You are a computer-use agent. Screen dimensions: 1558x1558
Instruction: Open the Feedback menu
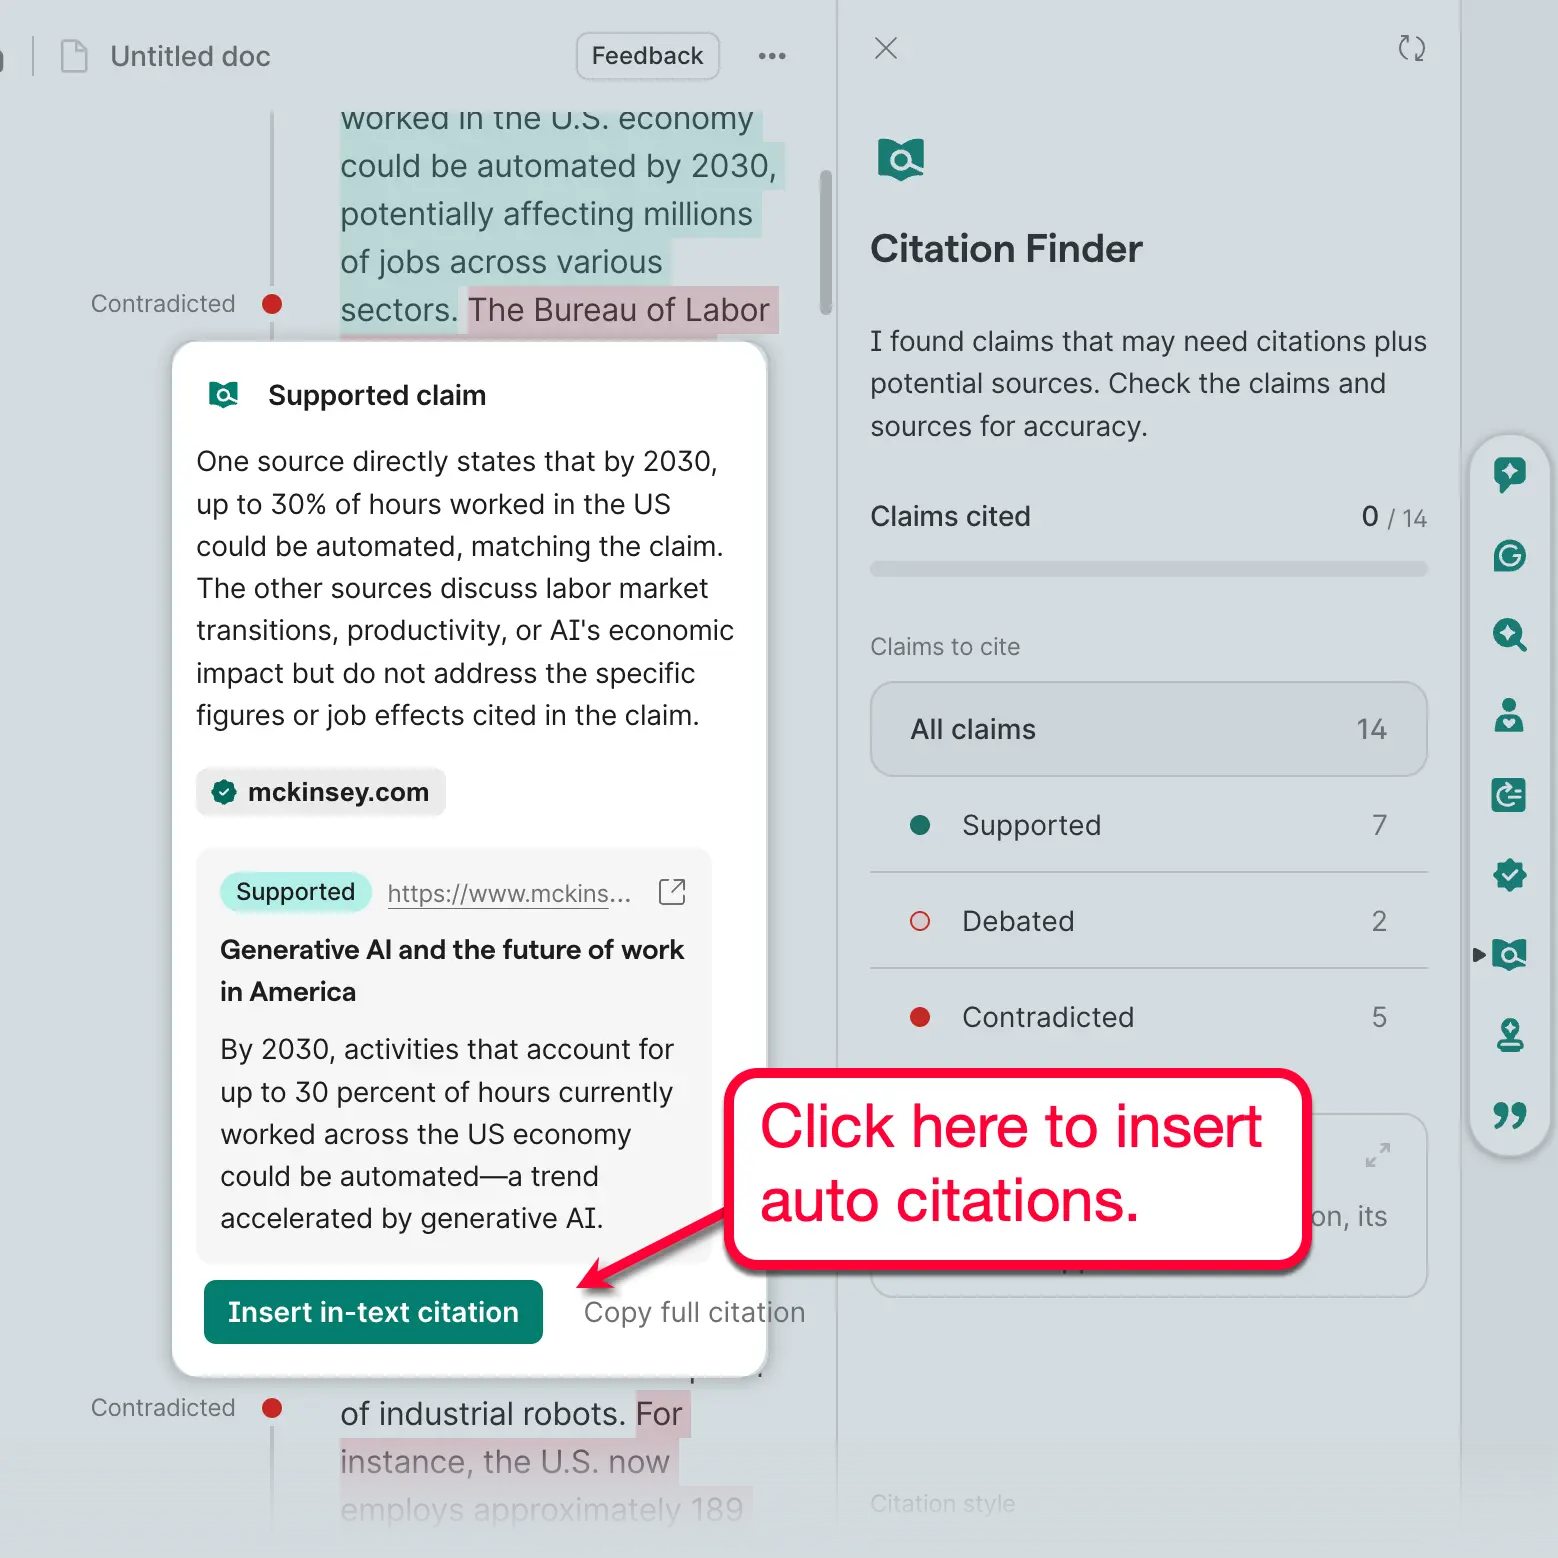point(647,56)
